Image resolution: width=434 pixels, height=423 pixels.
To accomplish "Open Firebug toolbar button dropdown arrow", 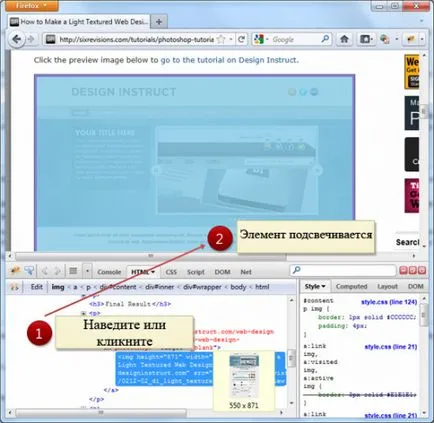I will pyautogui.click(x=422, y=39).
